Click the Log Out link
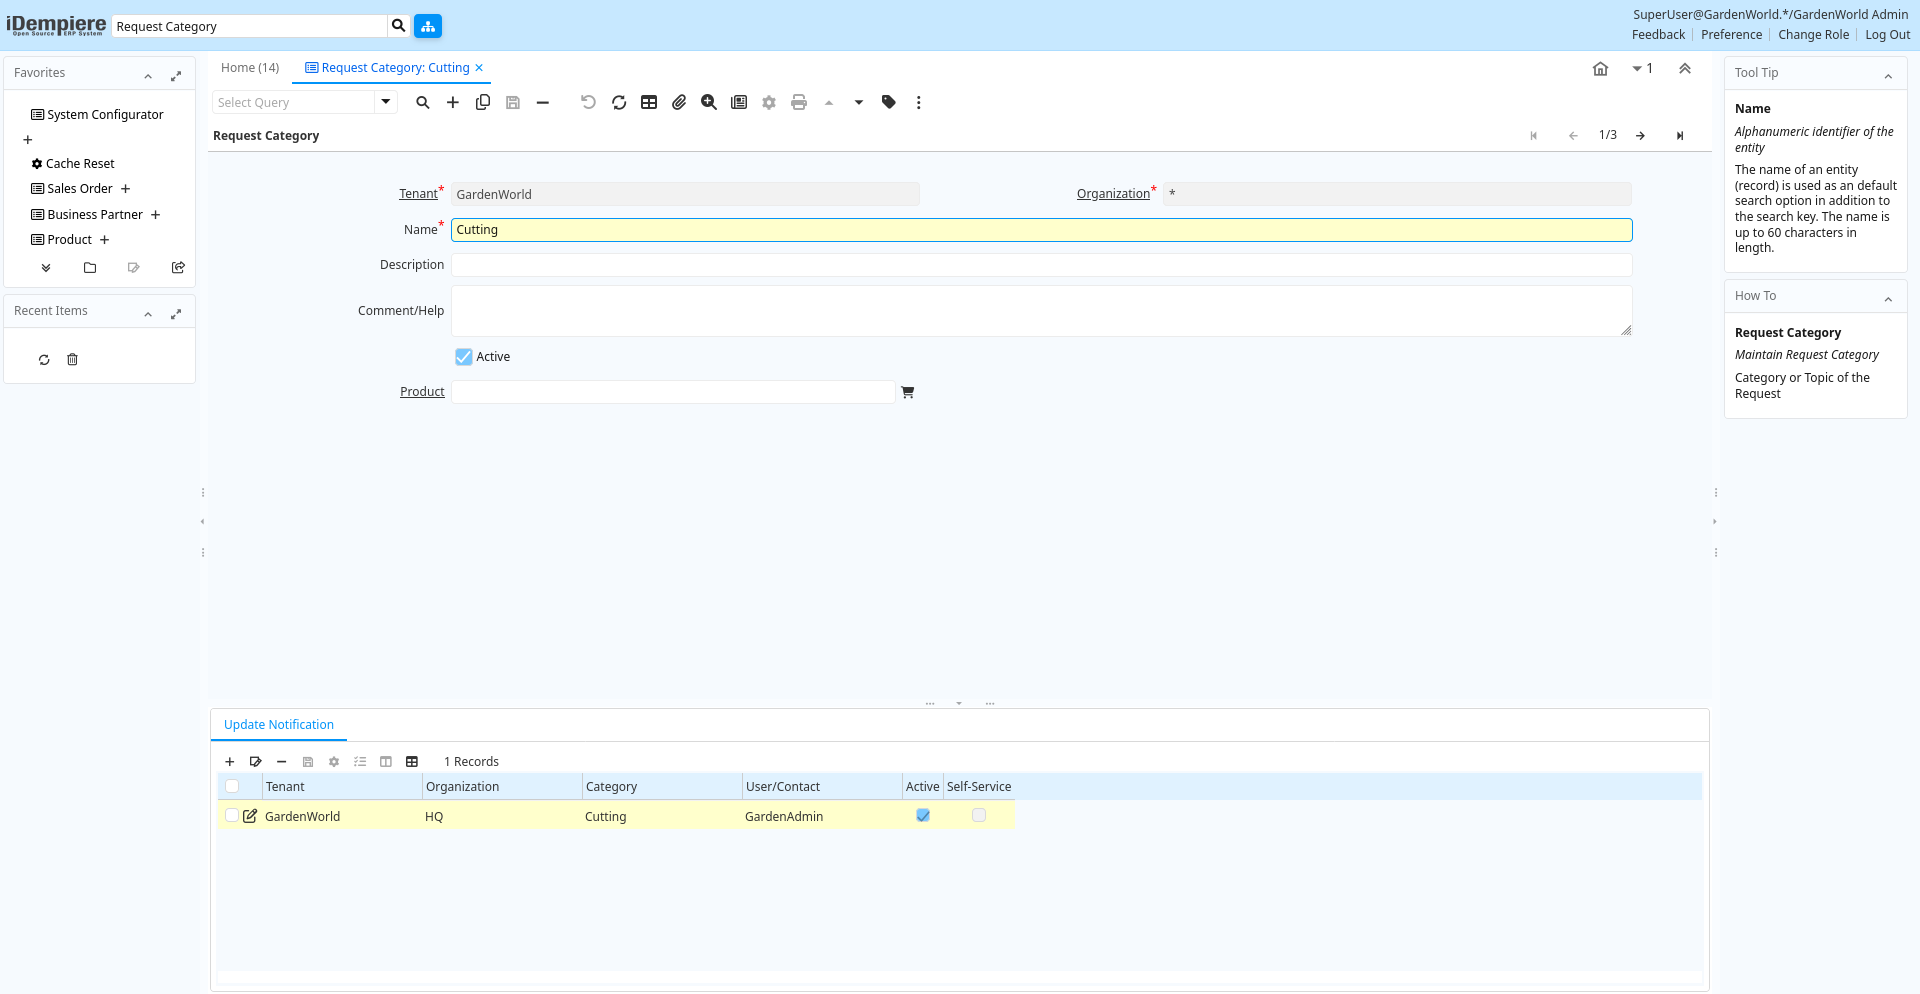The image size is (1920, 994). 1887,35
